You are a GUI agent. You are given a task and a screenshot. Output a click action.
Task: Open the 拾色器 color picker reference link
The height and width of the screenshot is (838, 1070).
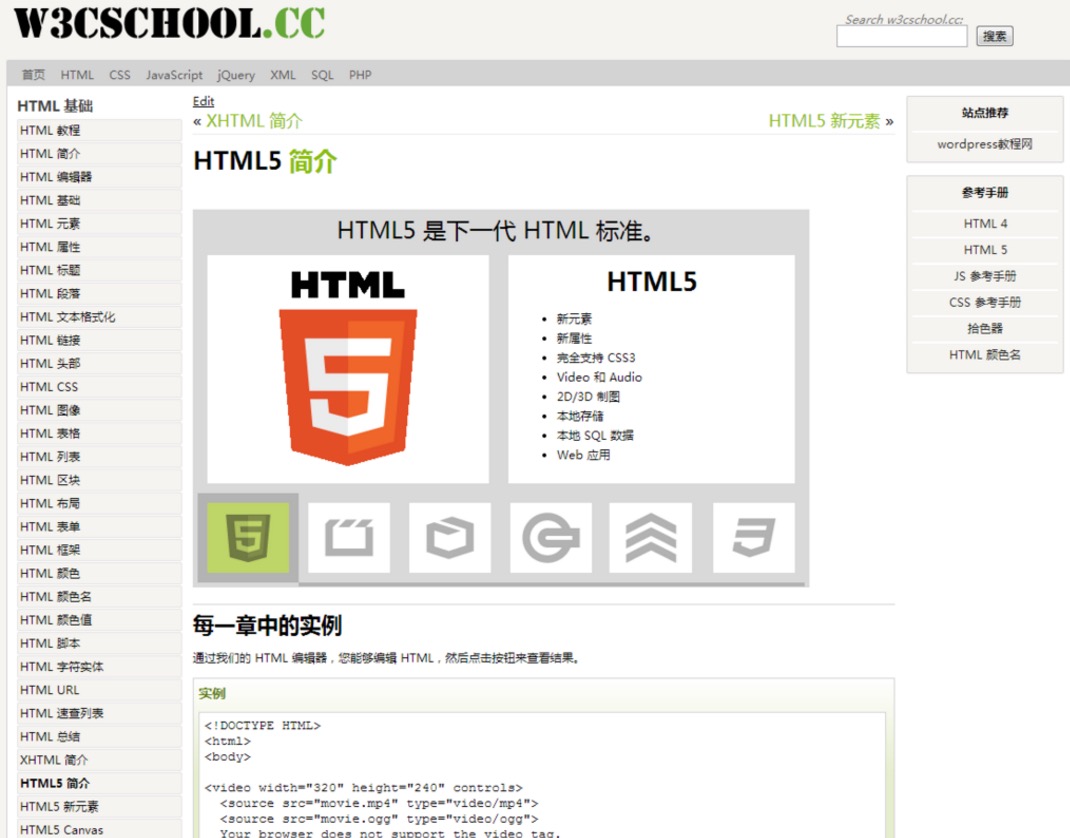click(x=984, y=328)
